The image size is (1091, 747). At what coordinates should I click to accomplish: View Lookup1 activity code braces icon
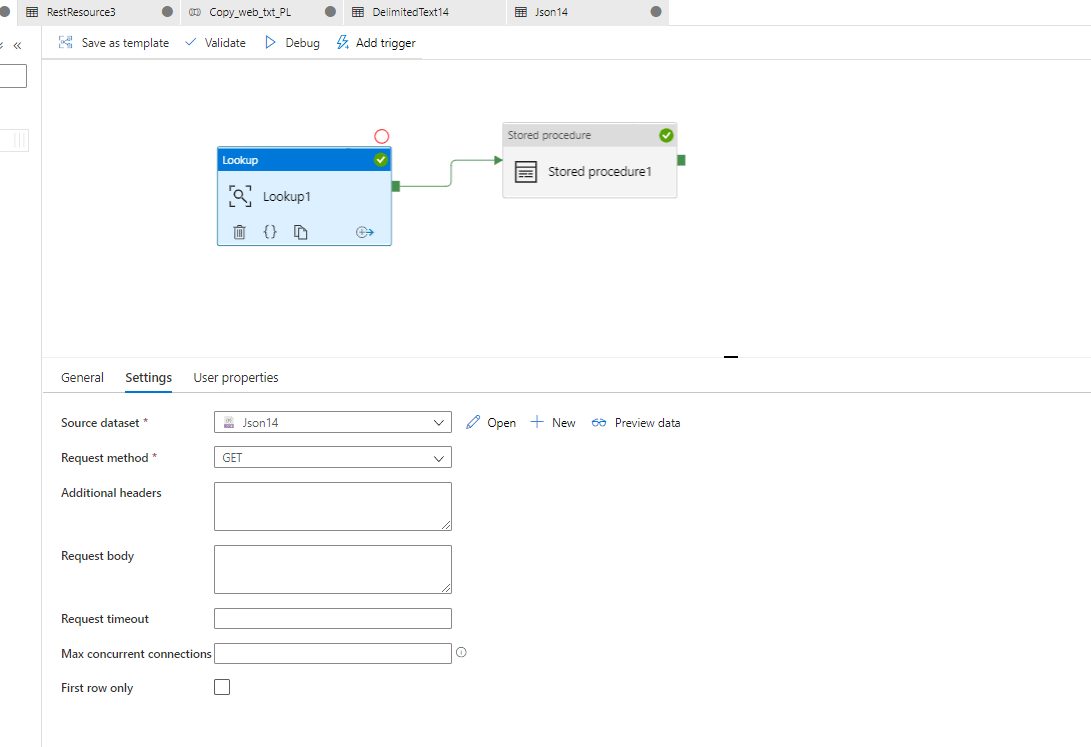270,232
